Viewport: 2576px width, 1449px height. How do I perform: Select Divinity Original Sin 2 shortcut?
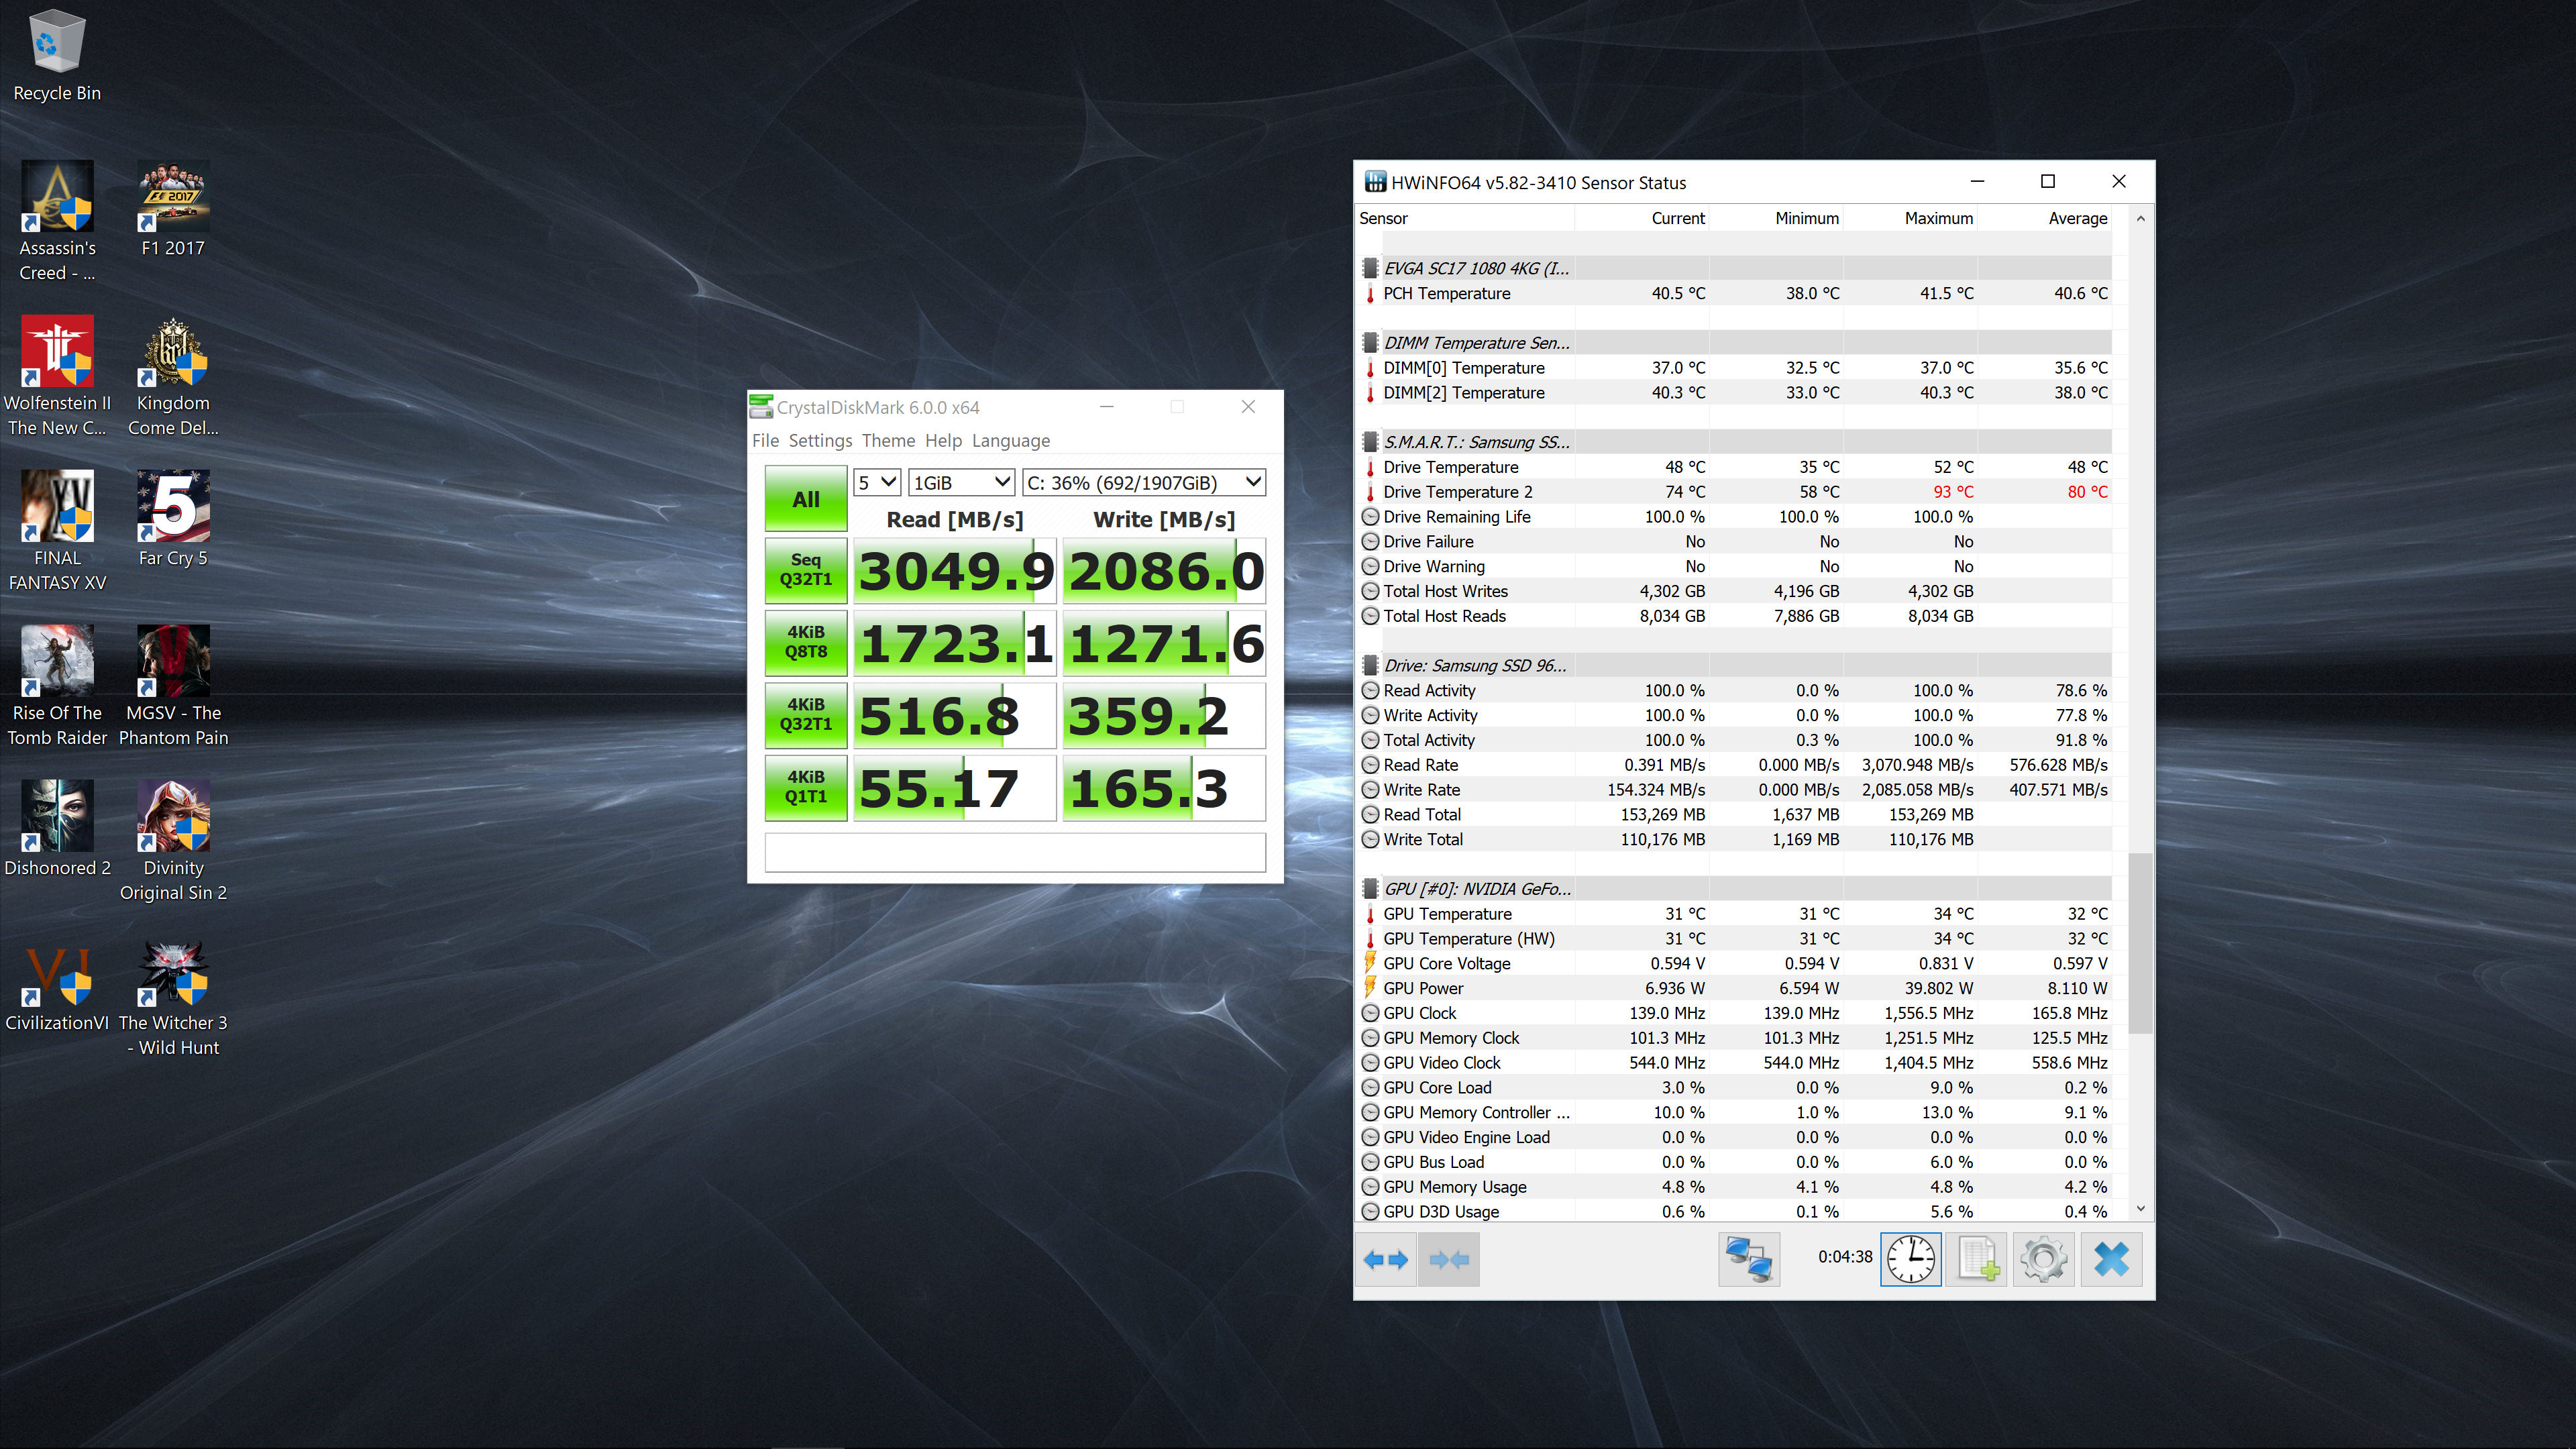(x=173, y=841)
